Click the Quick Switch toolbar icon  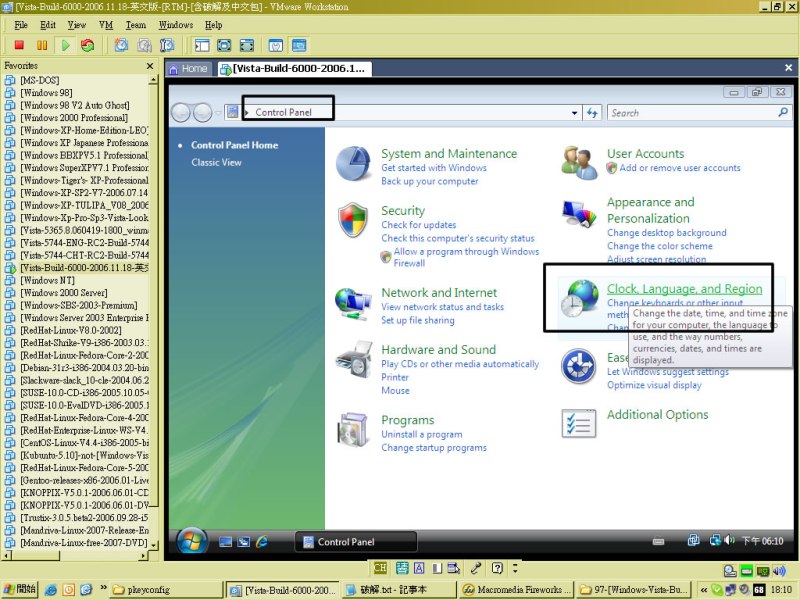click(x=247, y=45)
